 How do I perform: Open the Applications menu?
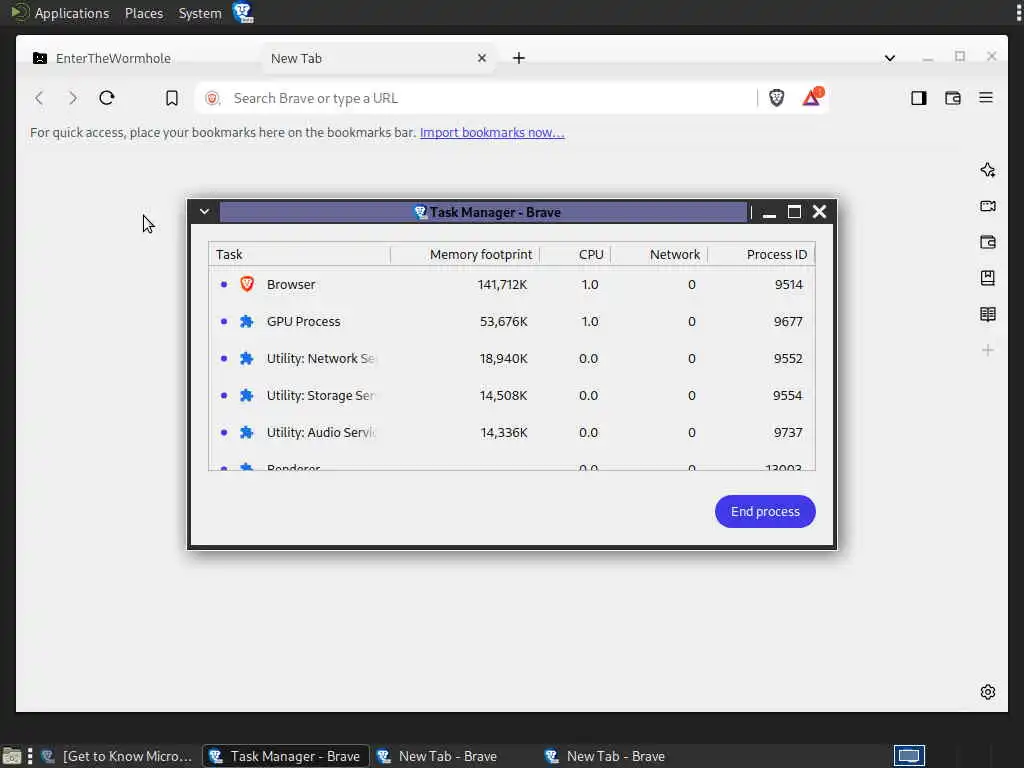tap(72, 13)
